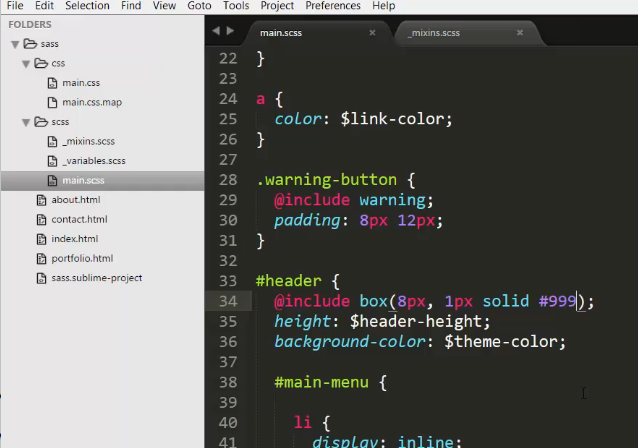Click file icon beside portfolio.html

[42, 258]
